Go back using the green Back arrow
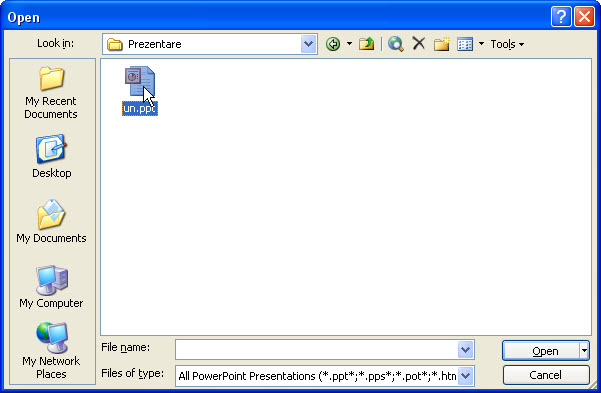601x393 pixels. pyautogui.click(x=333, y=44)
